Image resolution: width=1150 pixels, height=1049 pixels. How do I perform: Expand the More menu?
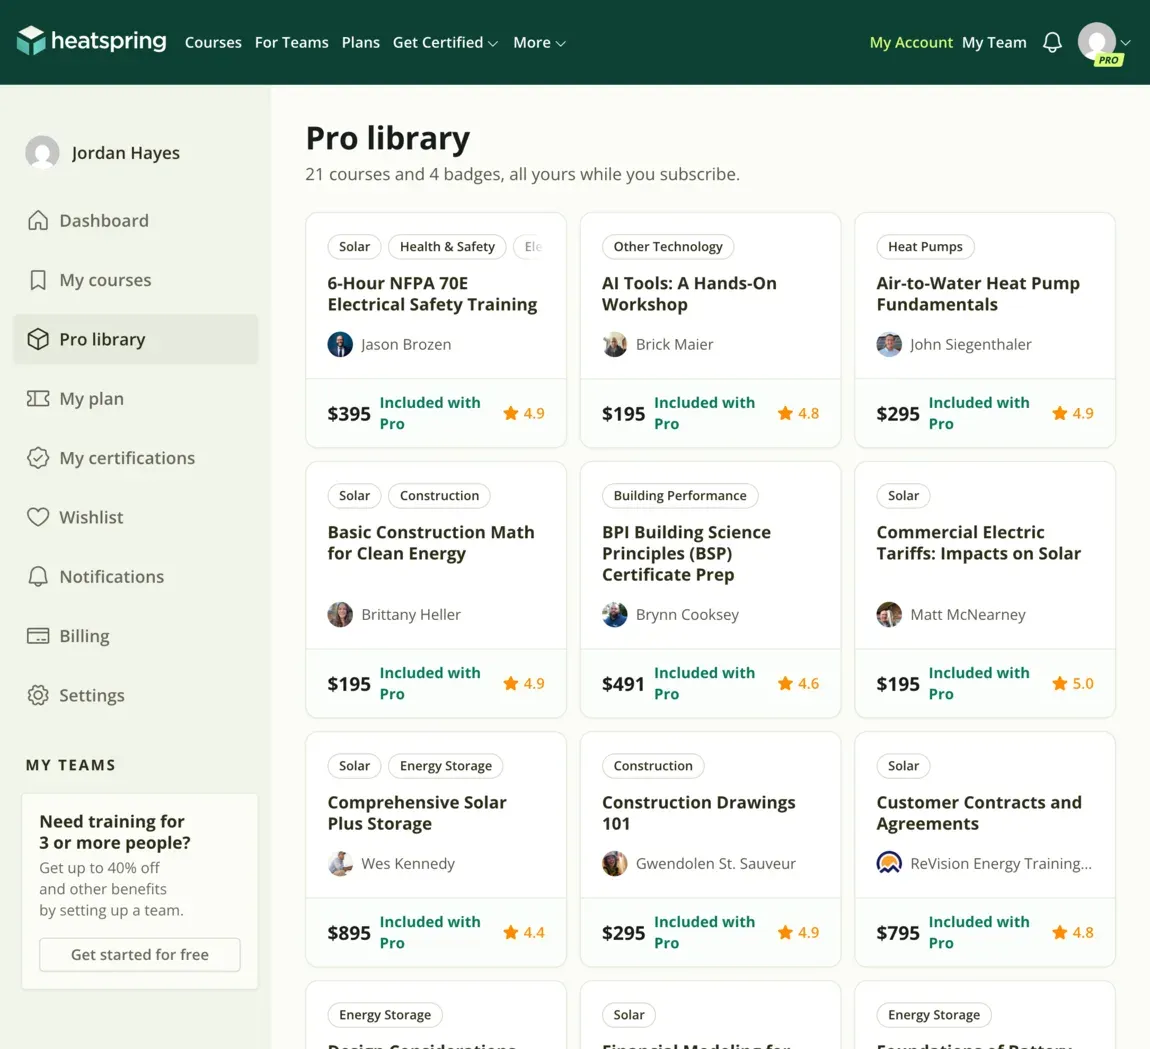pos(539,43)
